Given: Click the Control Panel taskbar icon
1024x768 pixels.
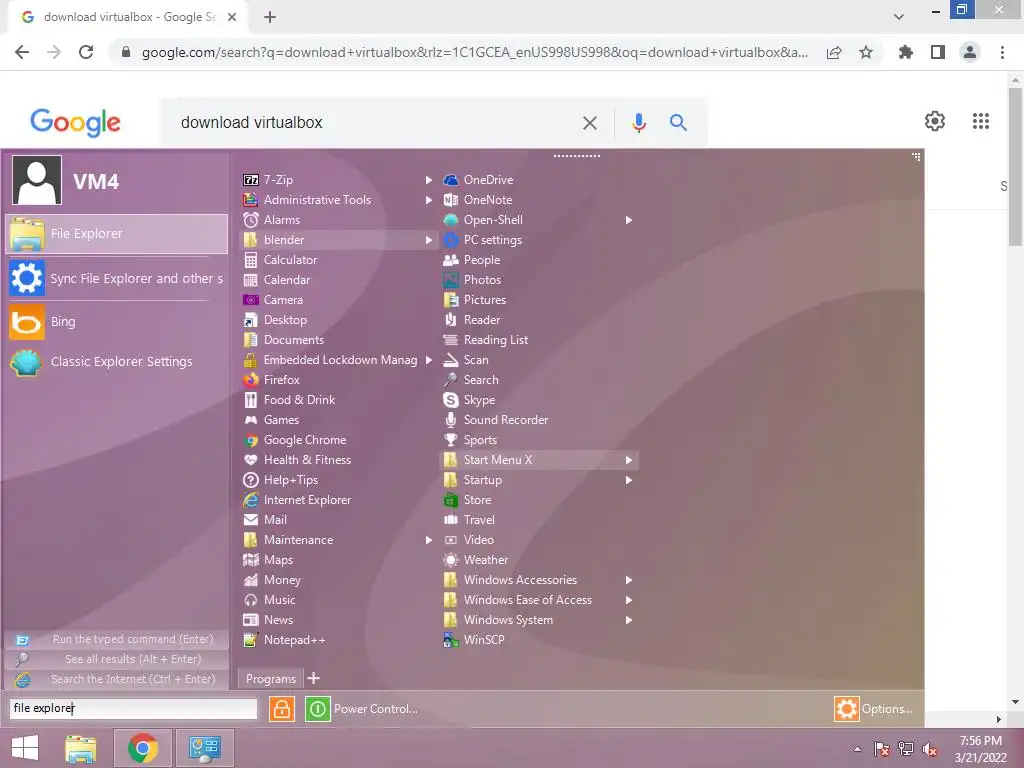Looking at the screenshot, I should point(204,748).
